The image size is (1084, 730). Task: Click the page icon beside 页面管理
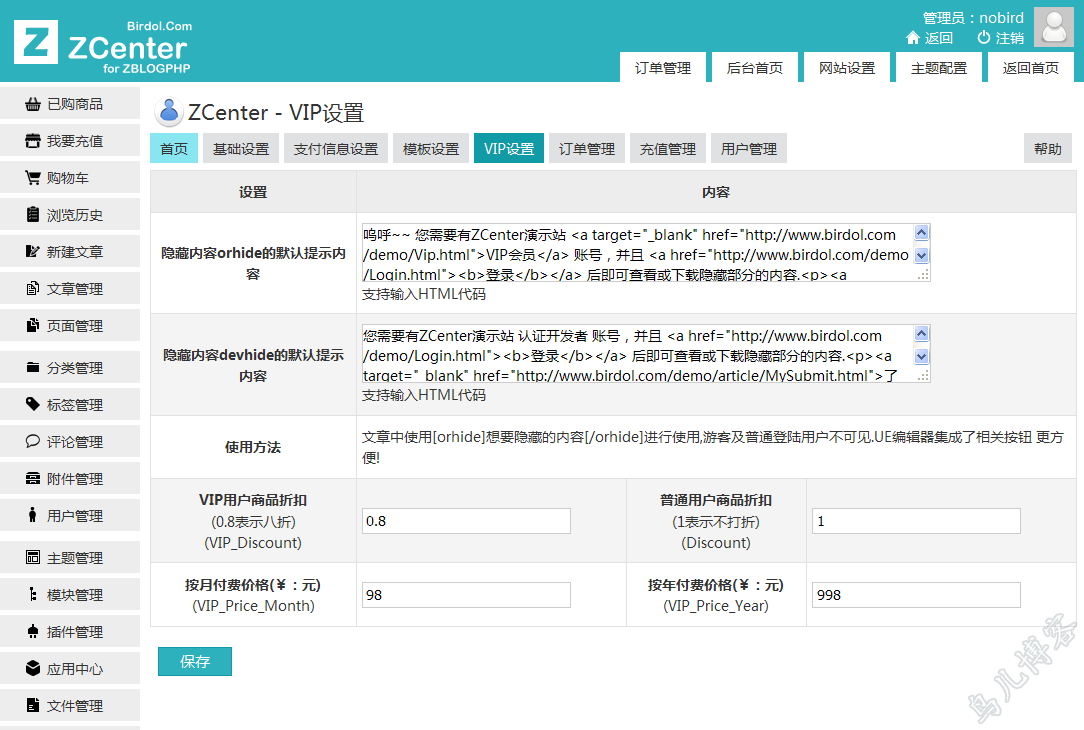[32, 325]
